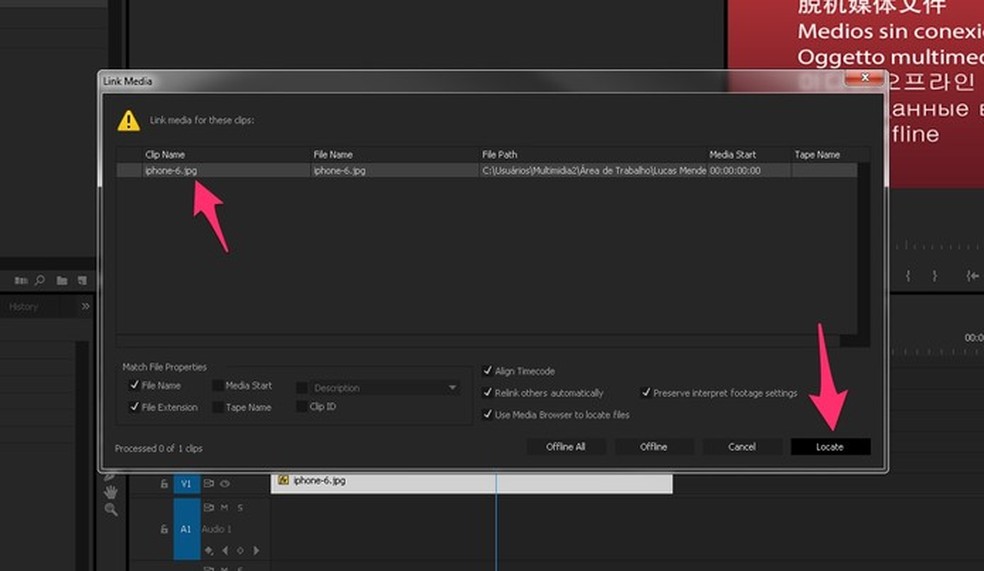Click the Offline All button
The width and height of the screenshot is (984, 571).
click(x=565, y=447)
